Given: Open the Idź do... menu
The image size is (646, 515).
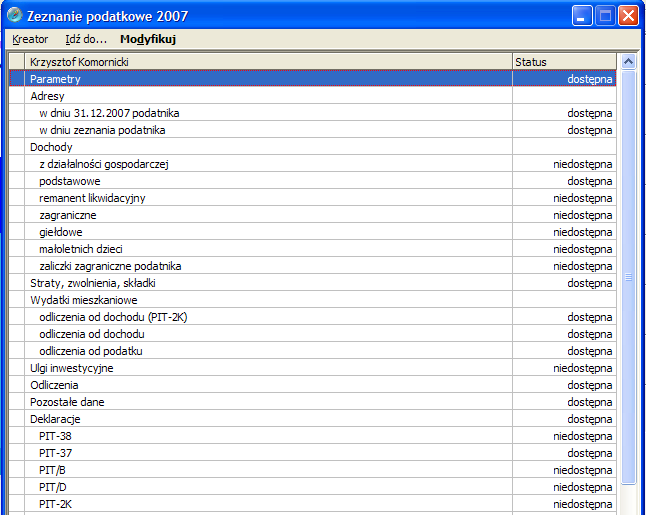Looking at the screenshot, I should 86,39.
